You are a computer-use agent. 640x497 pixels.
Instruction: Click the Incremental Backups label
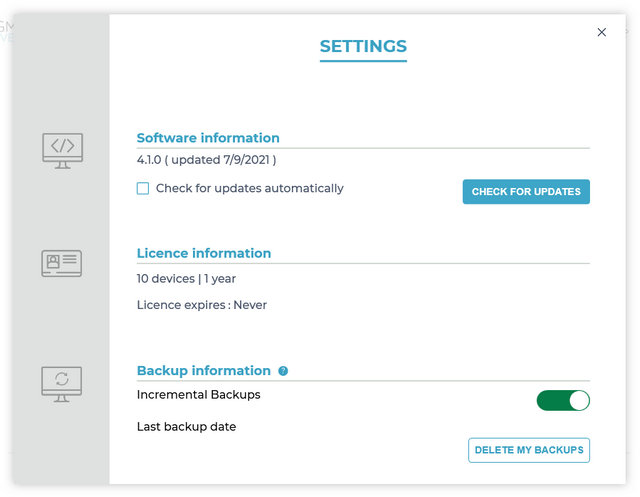[198, 394]
